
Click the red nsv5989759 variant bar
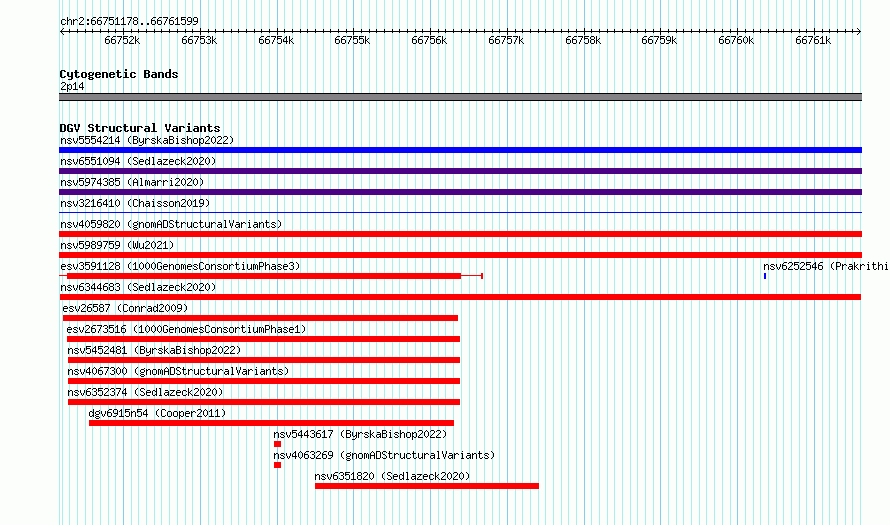click(x=460, y=255)
